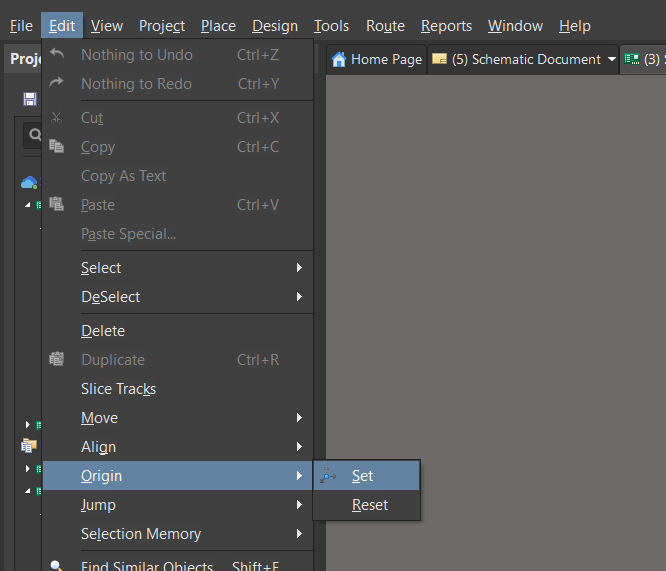
Task: Open the File menu
Action: [21, 26]
